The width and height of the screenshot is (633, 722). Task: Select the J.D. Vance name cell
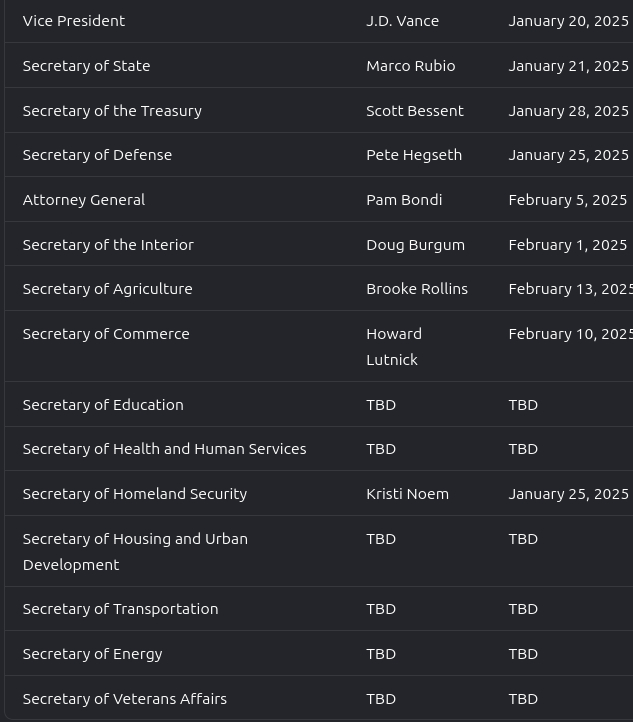[402, 21]
